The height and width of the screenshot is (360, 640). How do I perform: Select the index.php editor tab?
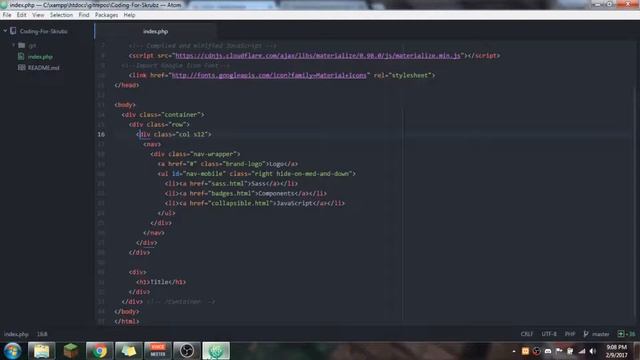(156, 31)
